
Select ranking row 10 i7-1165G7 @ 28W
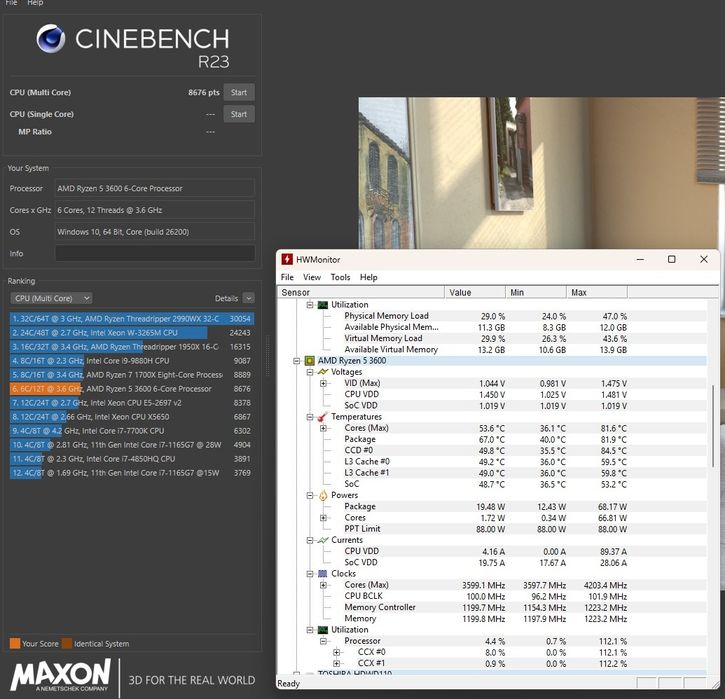coord(132,445)
